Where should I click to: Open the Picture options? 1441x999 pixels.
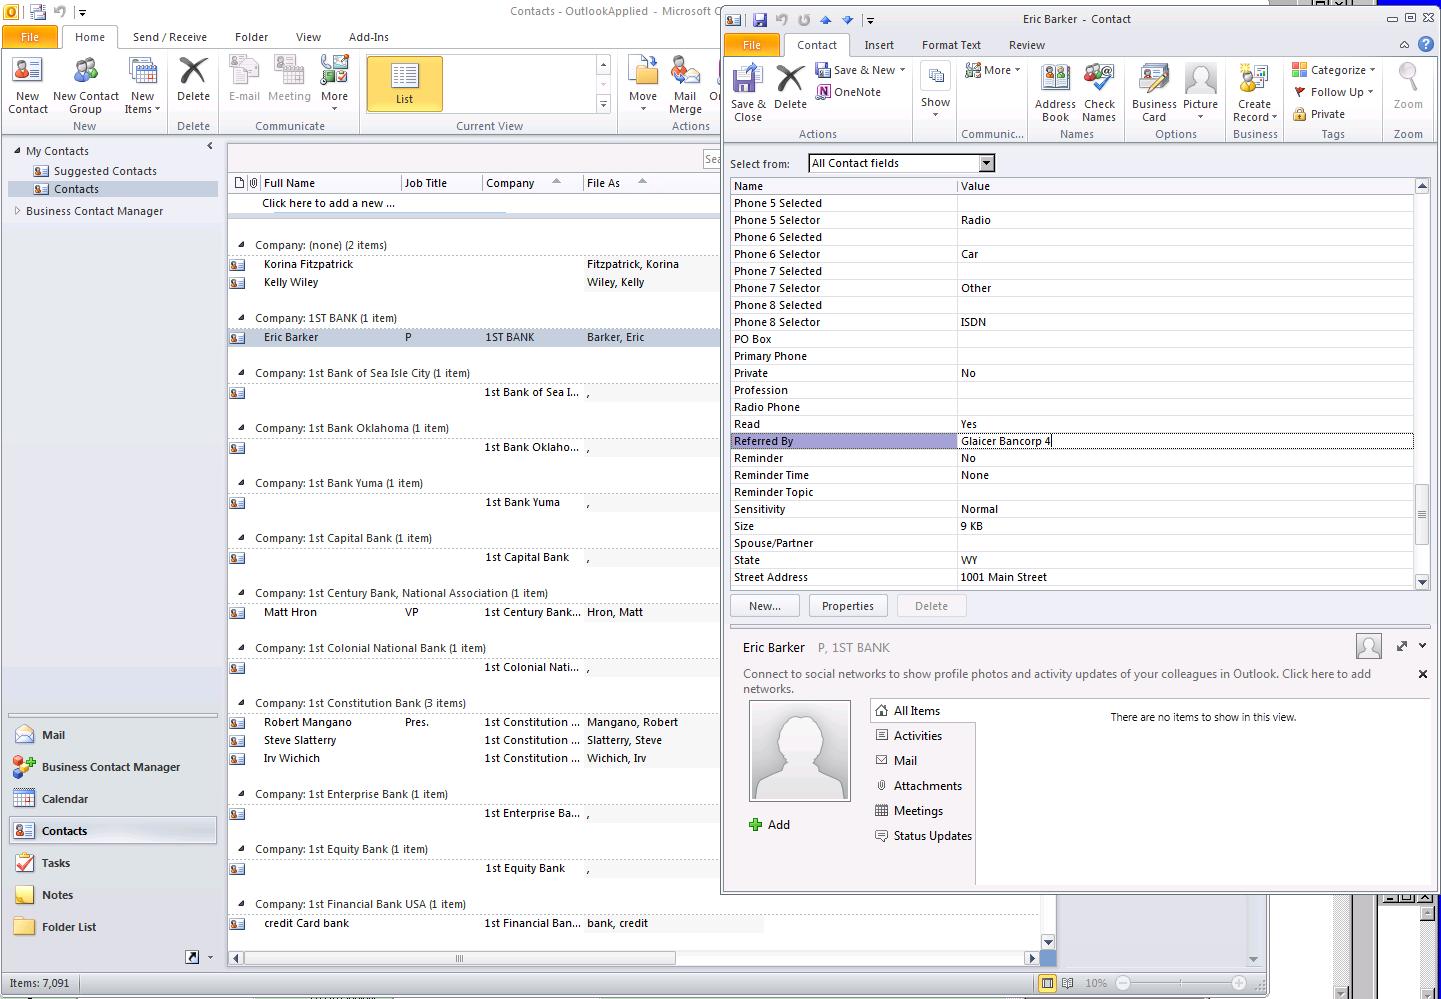tap(1200, 91)
